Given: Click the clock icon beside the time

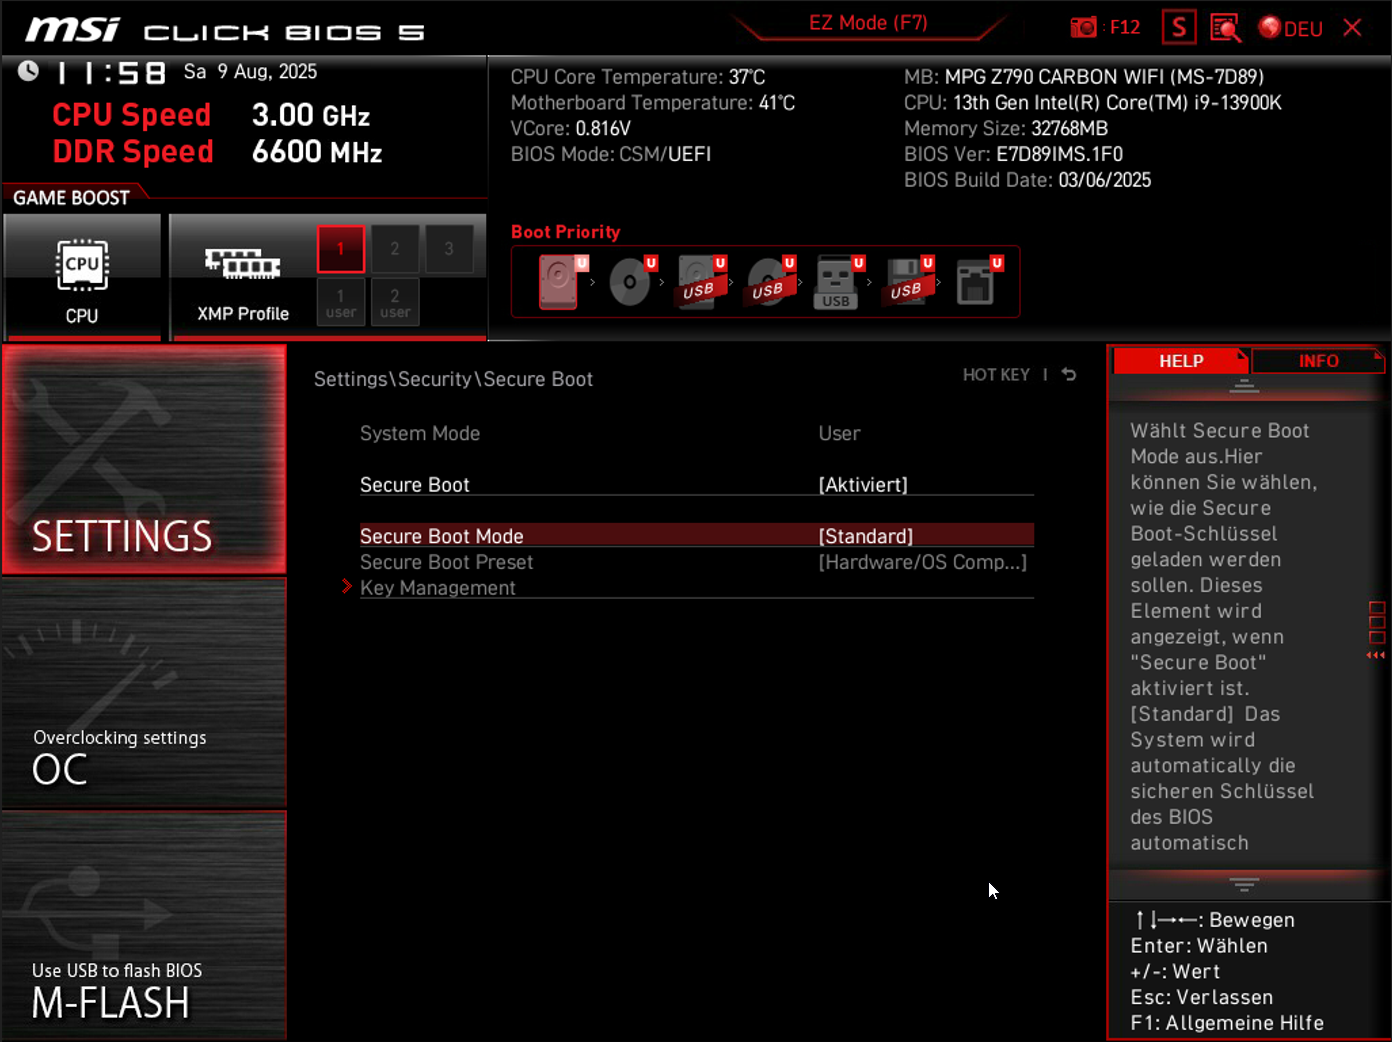Looking at the screenshot, I should click(28, 71).
